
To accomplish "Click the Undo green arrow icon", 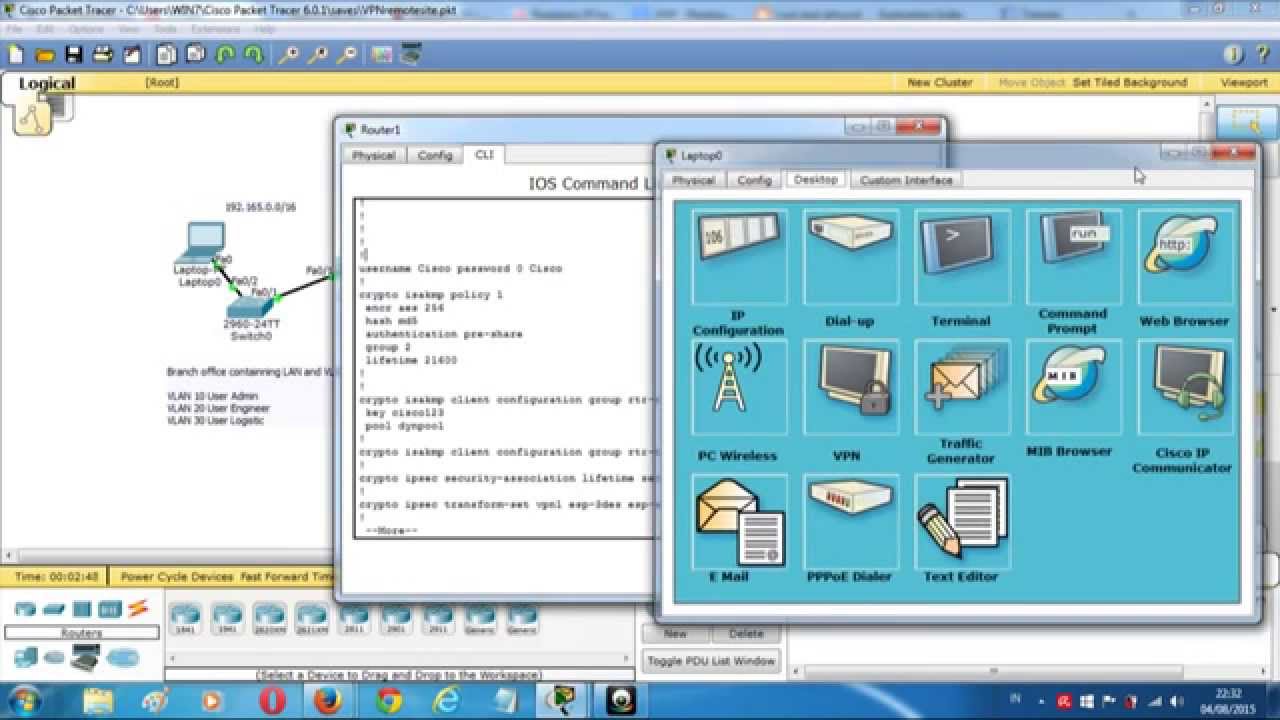I will pos(226,54).
